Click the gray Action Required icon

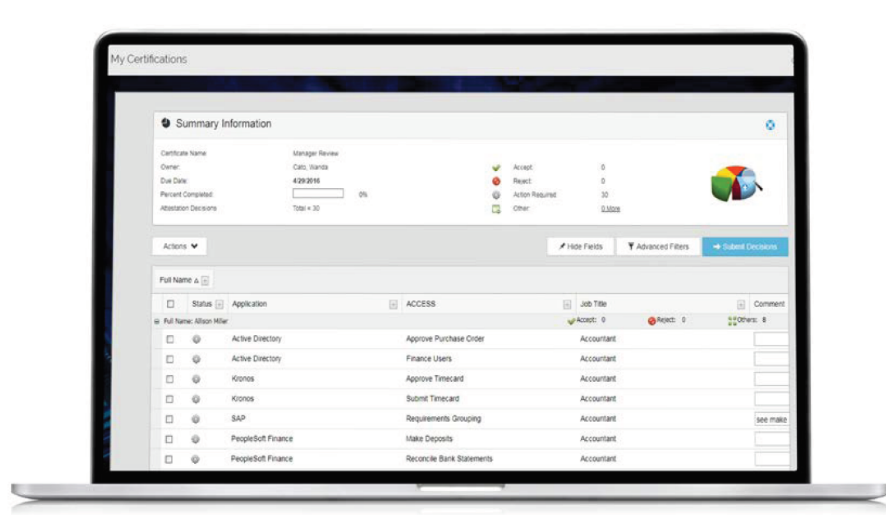click(x=496, y=195)
